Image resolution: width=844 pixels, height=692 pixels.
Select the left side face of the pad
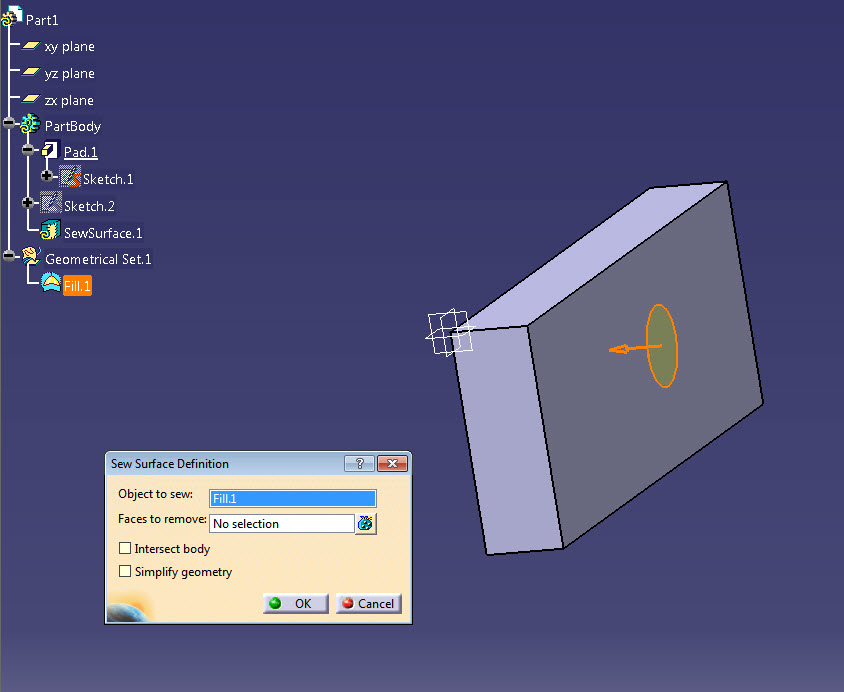[506, 441]
